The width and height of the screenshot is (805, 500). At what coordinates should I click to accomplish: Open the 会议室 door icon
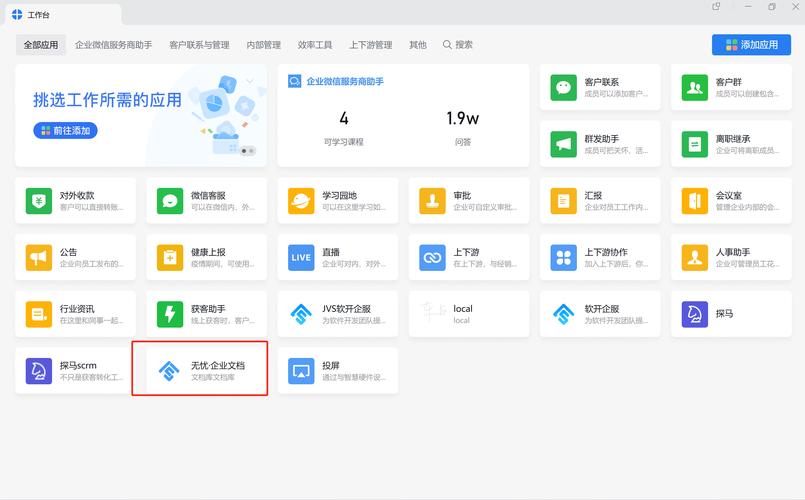pyautogui.click(x=695, y=201)
